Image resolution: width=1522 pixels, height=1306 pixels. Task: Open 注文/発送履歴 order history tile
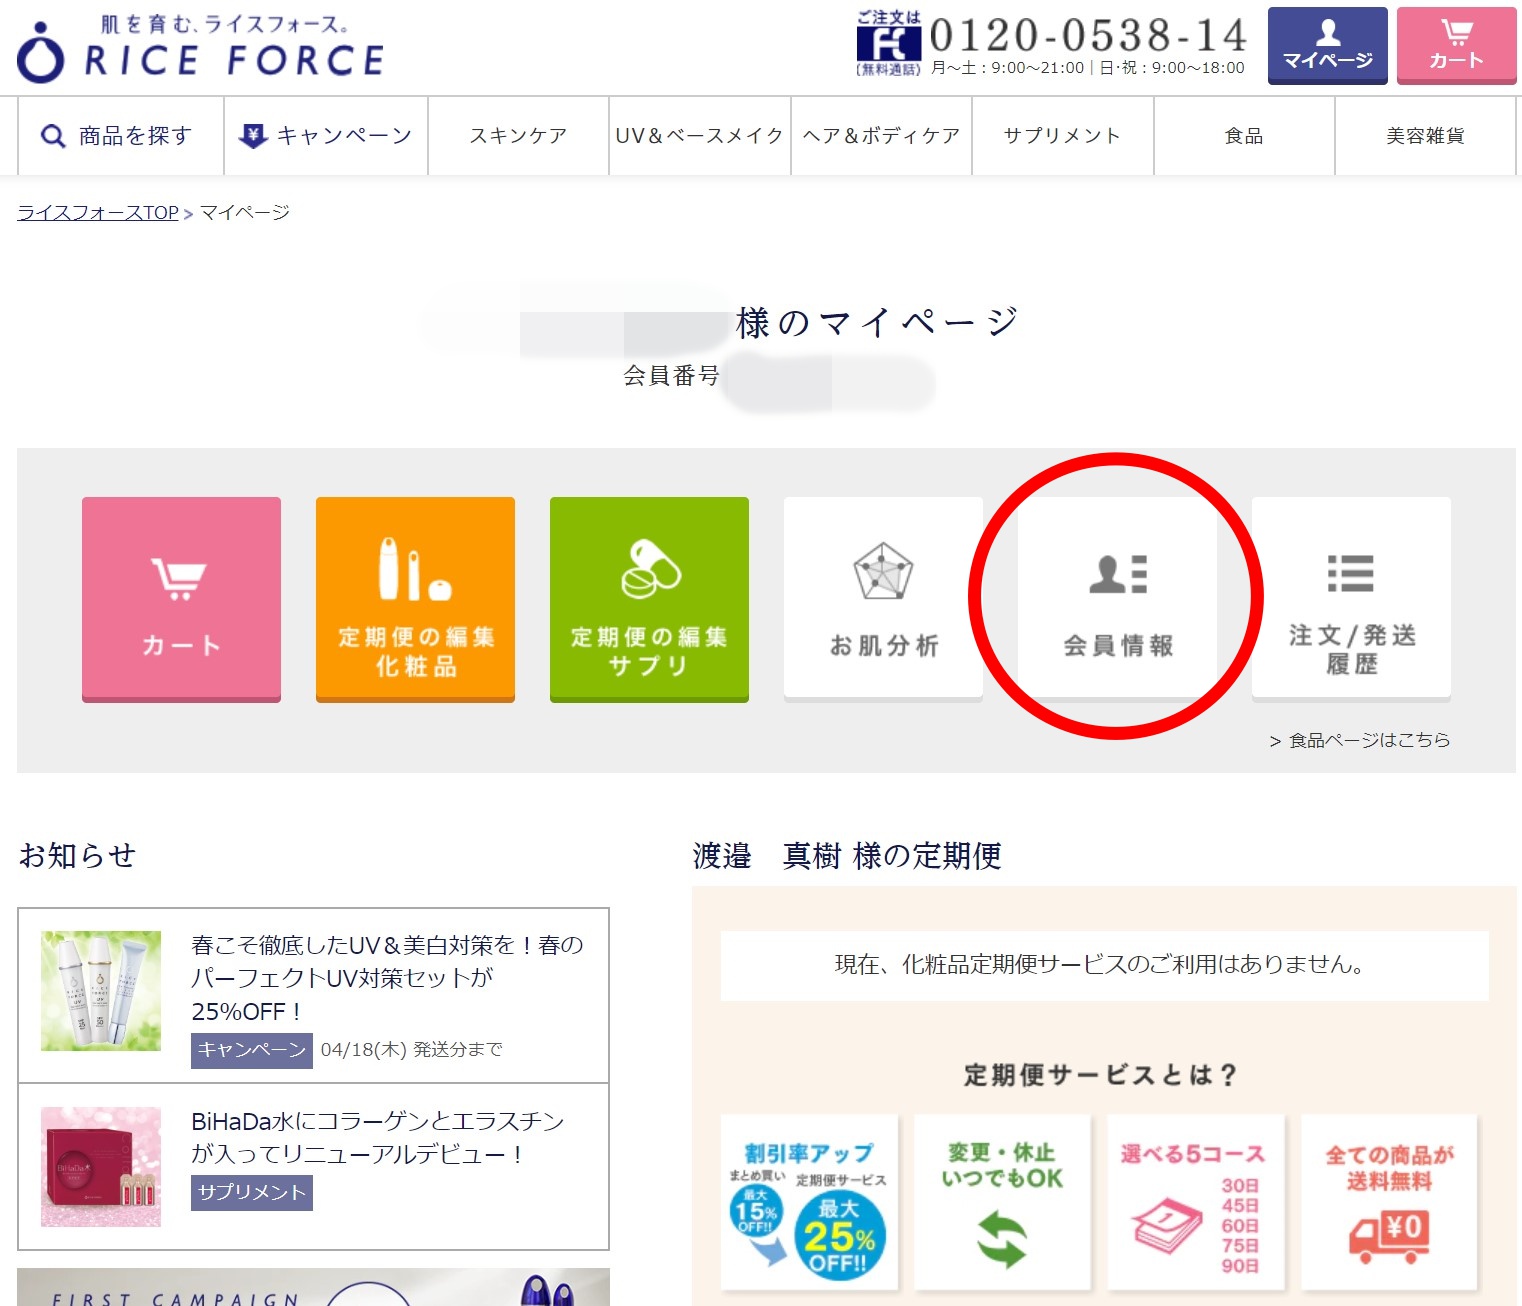tap(1351, 599)
